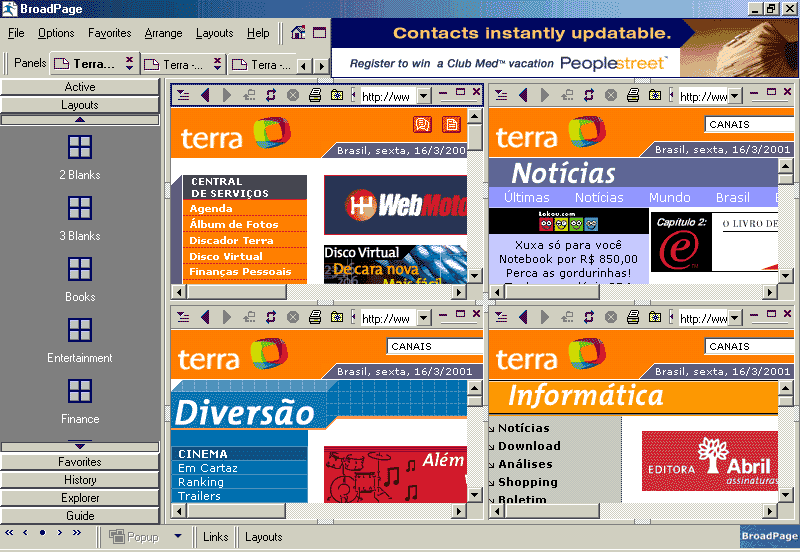The width and height of the screenshot is (800, 552).
Task: Open the Arrange menu
Action: click(x=163, y=33)
